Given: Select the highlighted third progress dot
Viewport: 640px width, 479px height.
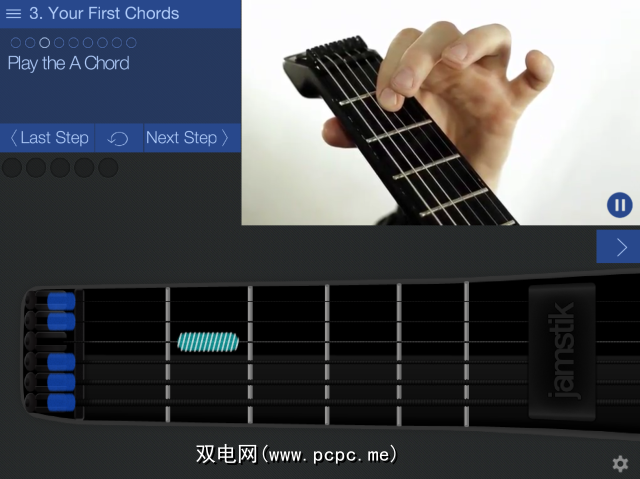Looking at the screenshot, I should (44, 42).
